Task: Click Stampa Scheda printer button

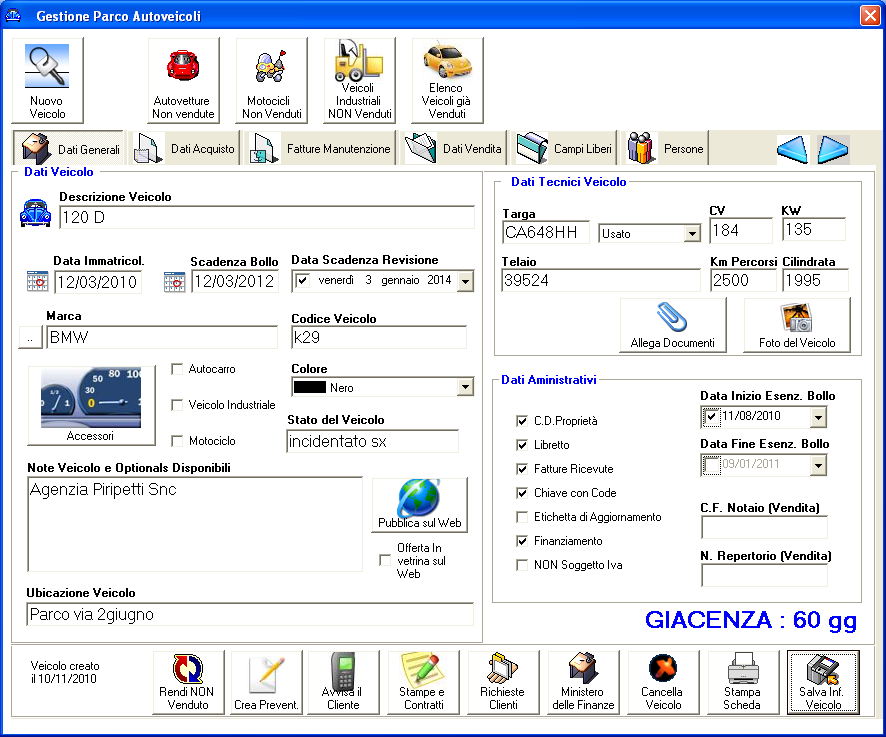Action: (743, 682)
